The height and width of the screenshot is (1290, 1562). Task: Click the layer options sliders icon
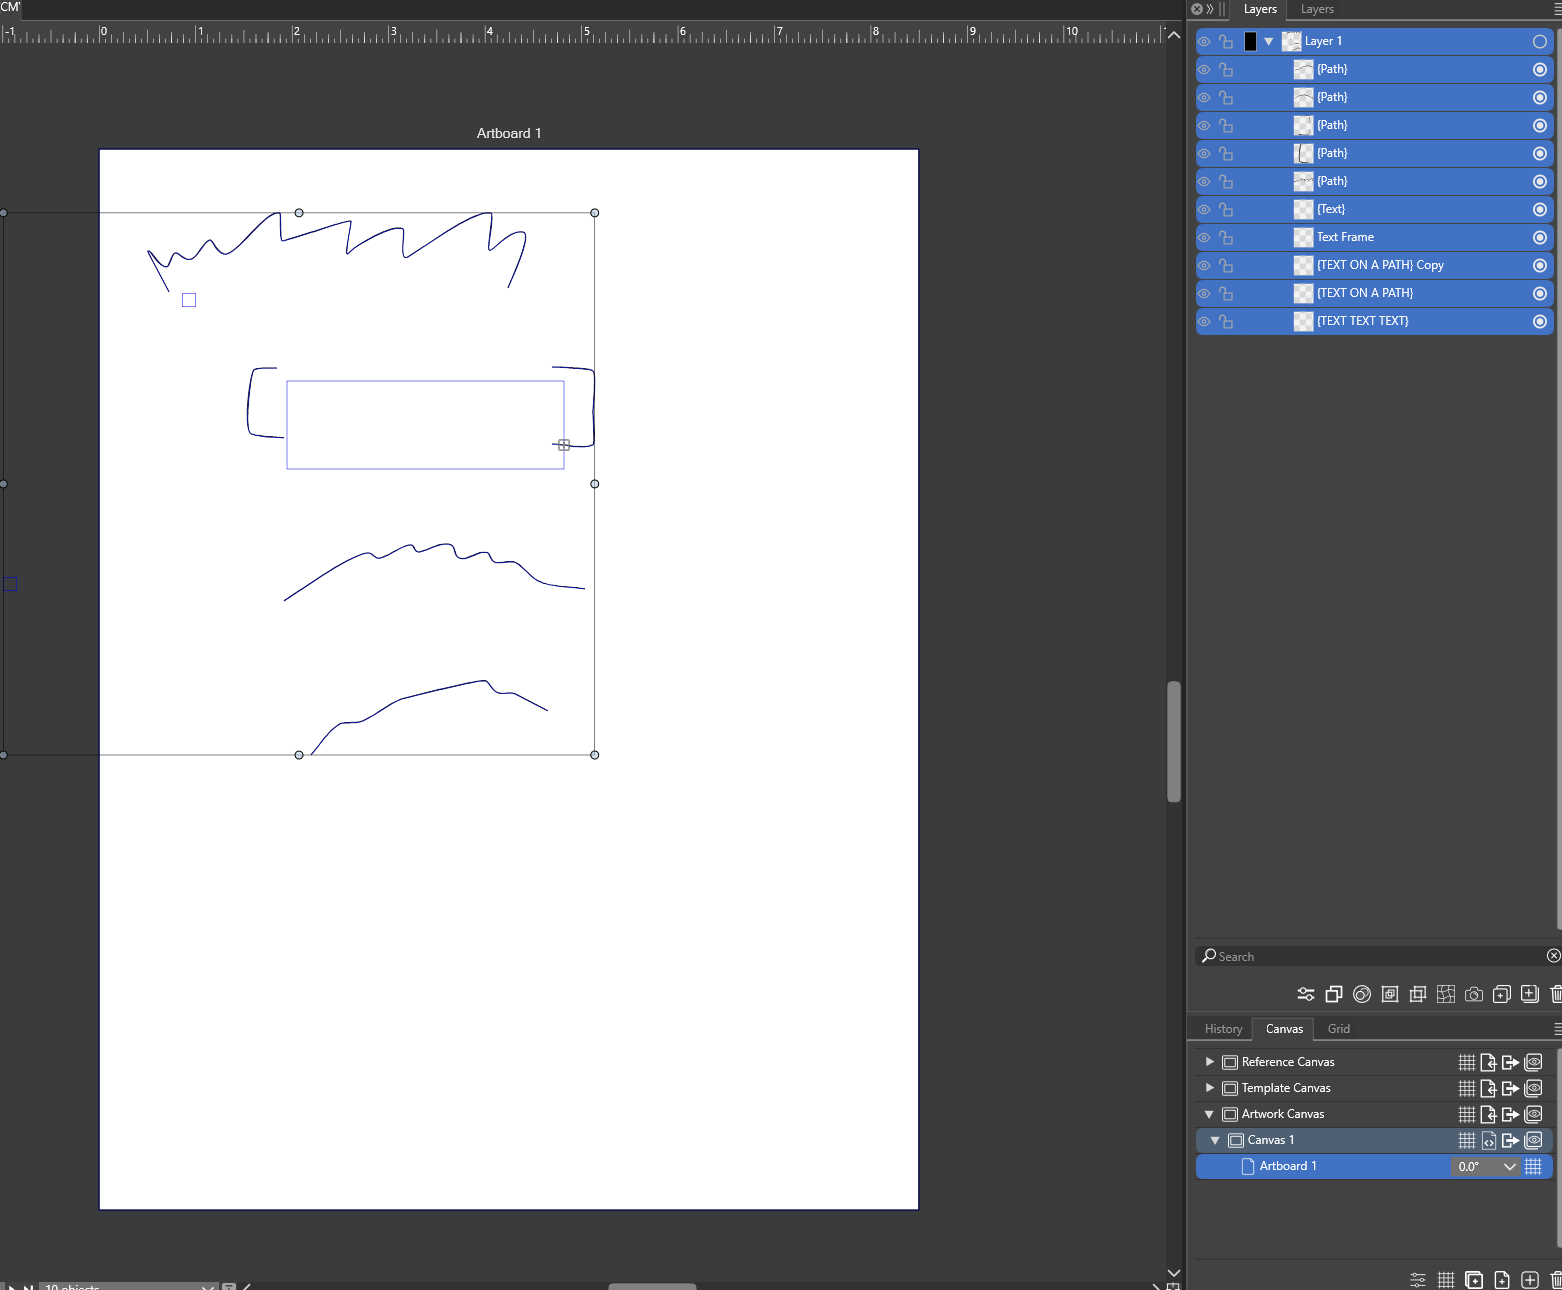(x=1305, y=994)
